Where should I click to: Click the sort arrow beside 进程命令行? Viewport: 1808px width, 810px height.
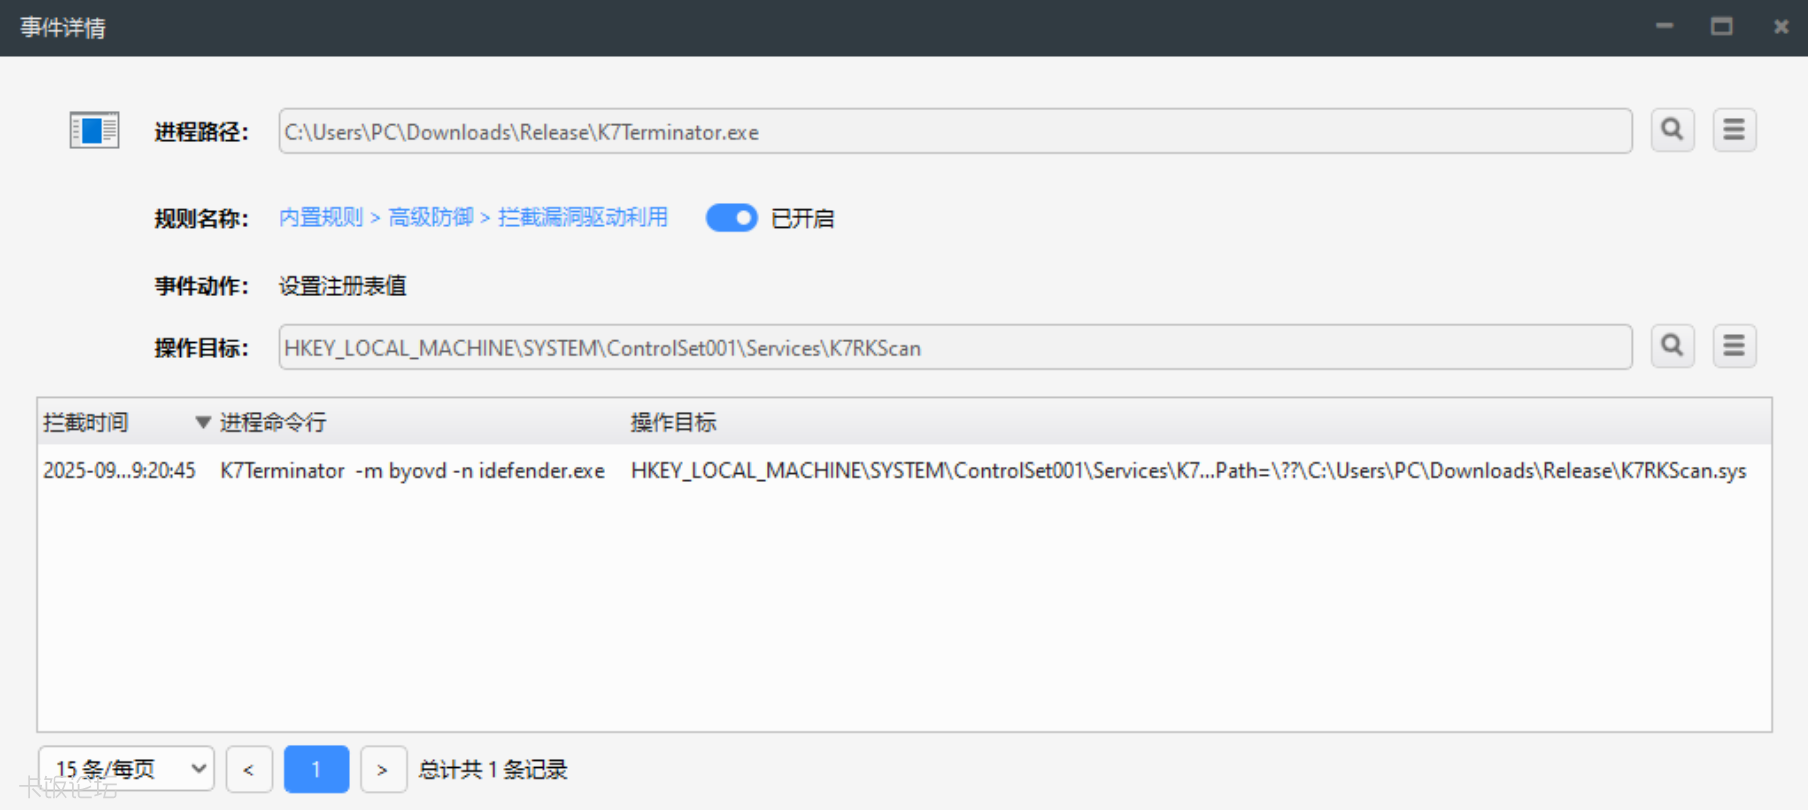point(203,422)
